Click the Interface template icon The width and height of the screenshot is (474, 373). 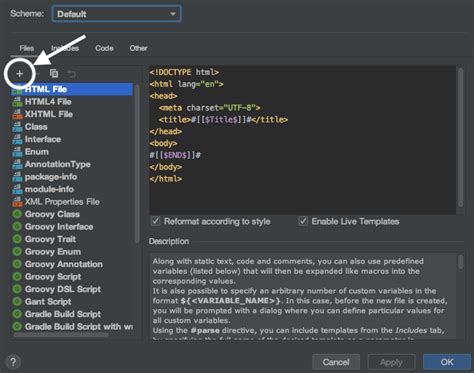point(17,139)
